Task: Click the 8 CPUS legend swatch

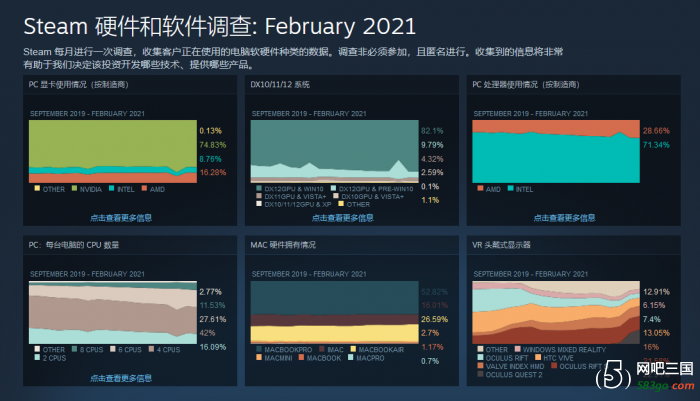Action: pos(75,348)
